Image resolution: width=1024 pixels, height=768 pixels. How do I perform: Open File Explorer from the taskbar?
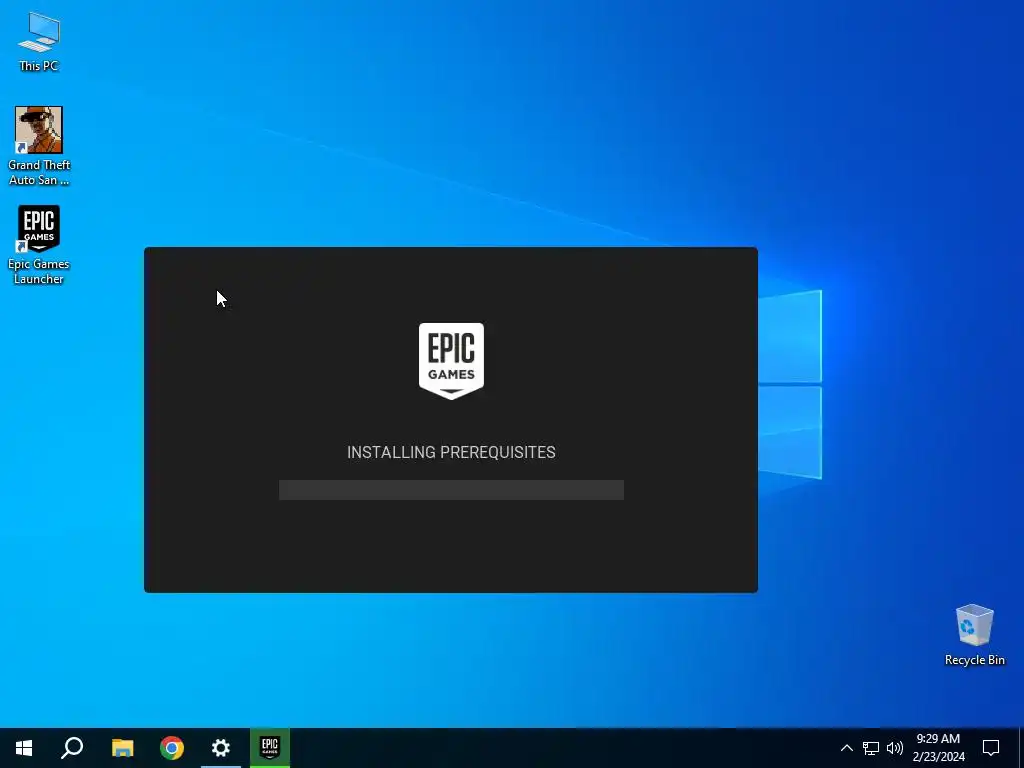(x=122, y=748)
